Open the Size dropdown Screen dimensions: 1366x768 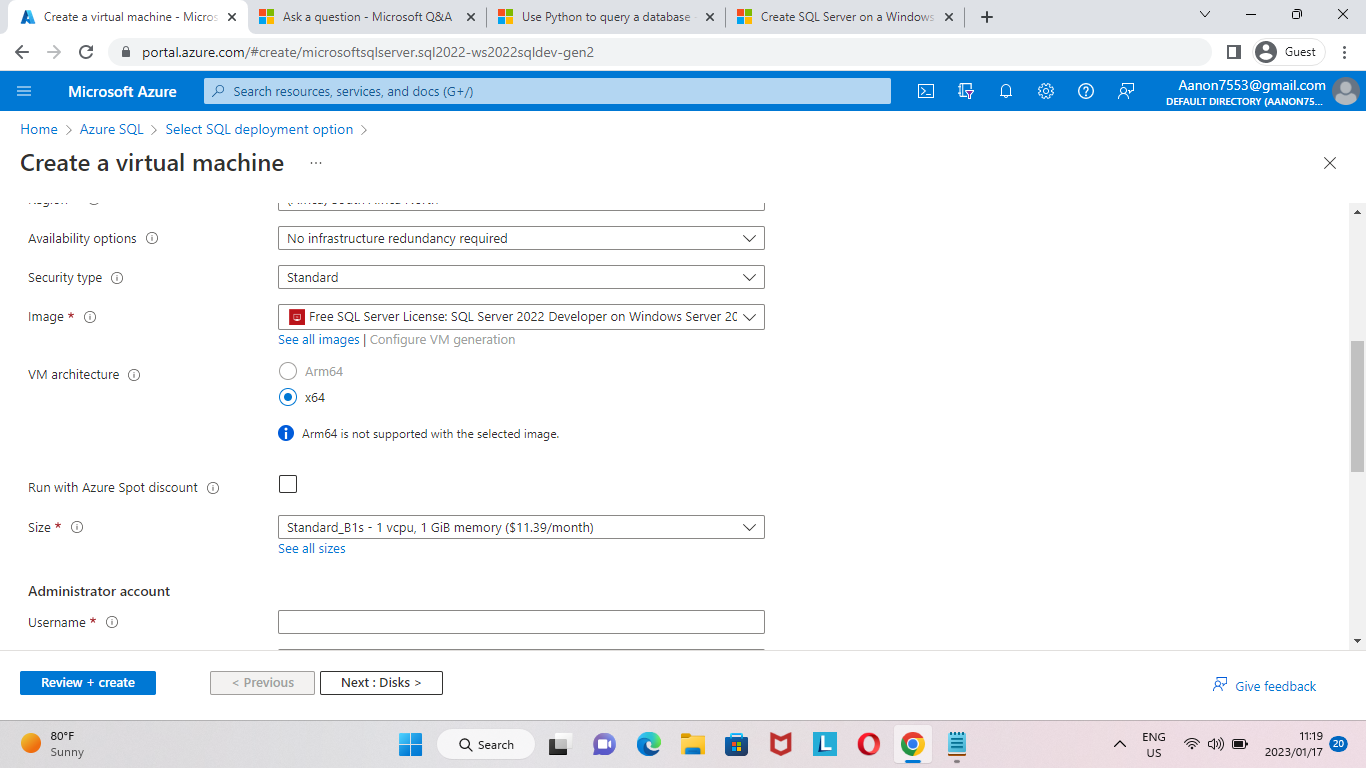521,527
